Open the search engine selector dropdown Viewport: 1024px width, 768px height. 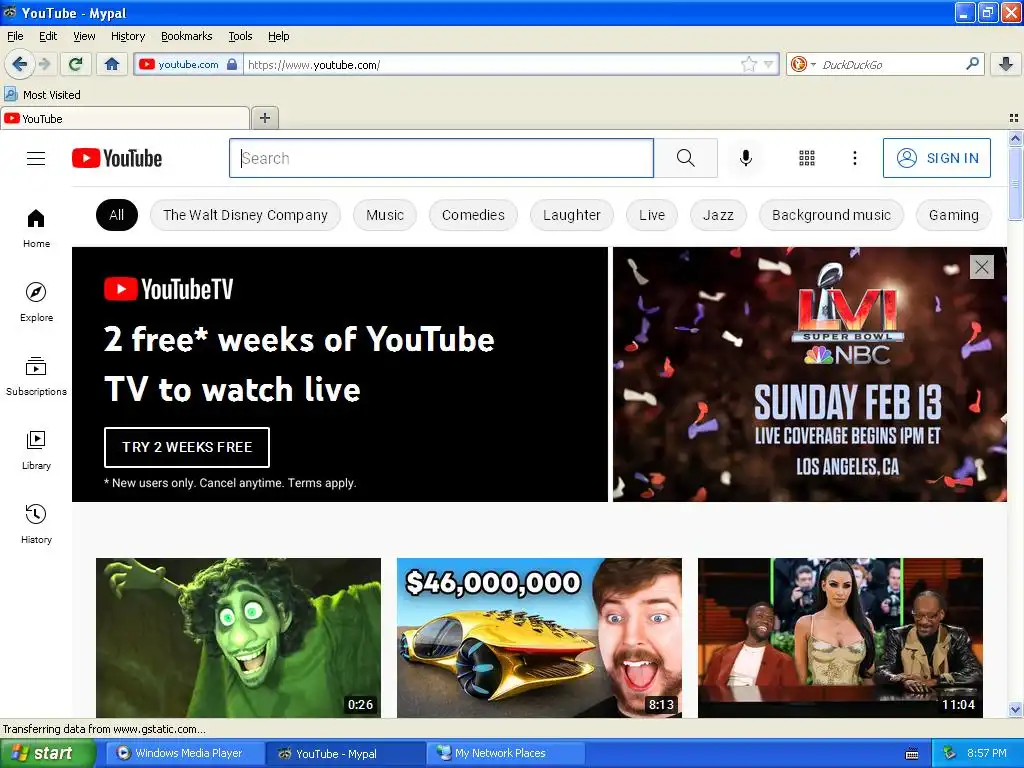(803, 64)
